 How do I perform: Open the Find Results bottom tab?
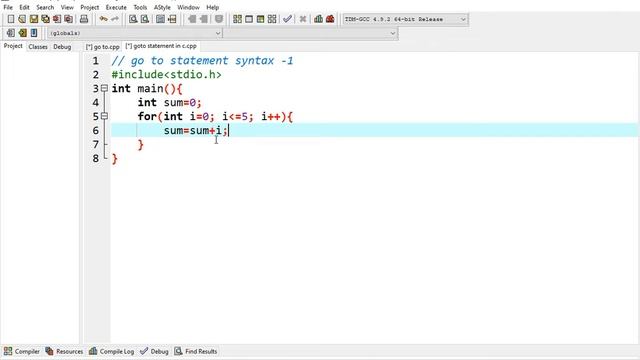coord(196,351)
